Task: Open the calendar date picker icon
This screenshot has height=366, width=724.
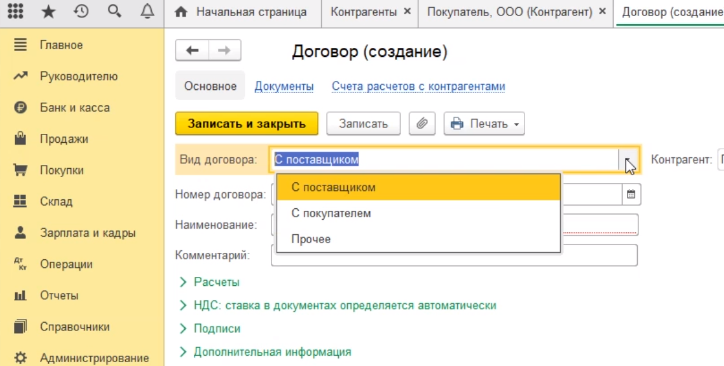Action: [631, 194]
